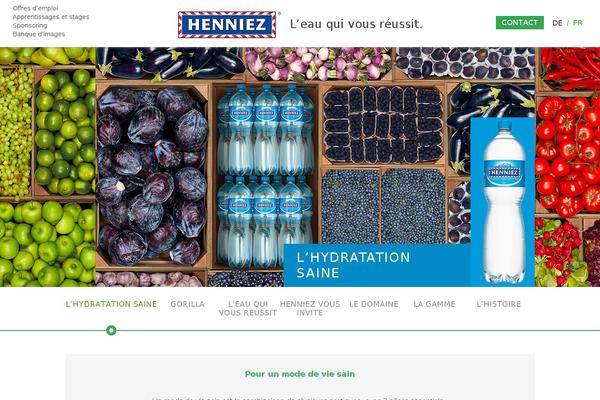This screenshot has width=600, height=400.
Task: Open La gamme section
Action: pyautogui.click(x=434, y=304)
